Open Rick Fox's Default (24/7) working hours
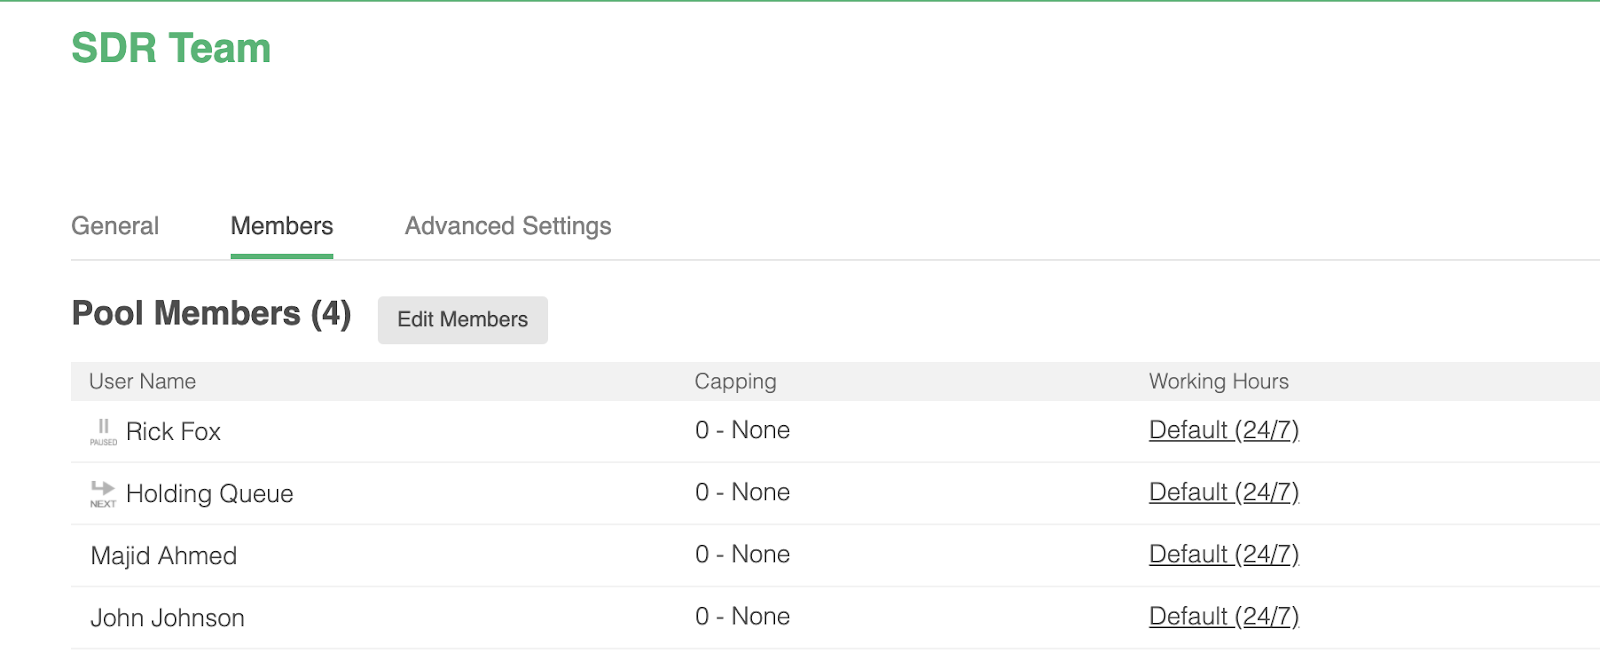This screenshot has width=1600, height=653. (1223, 430)
